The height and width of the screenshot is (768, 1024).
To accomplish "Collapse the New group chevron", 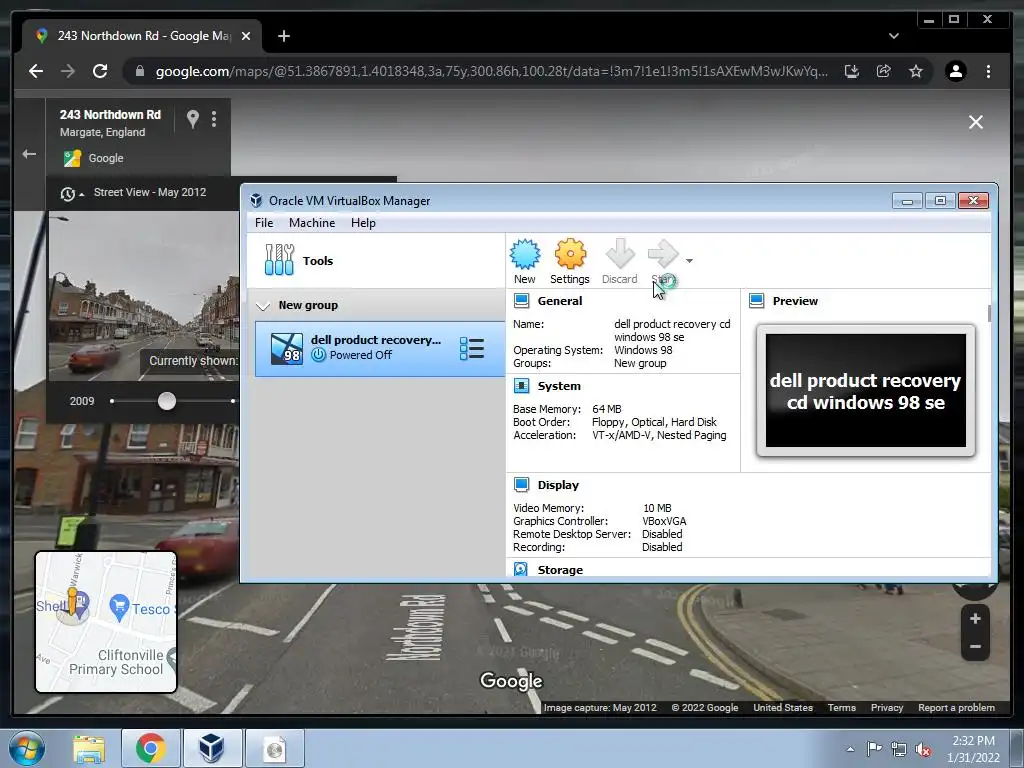I will (263, 306).
